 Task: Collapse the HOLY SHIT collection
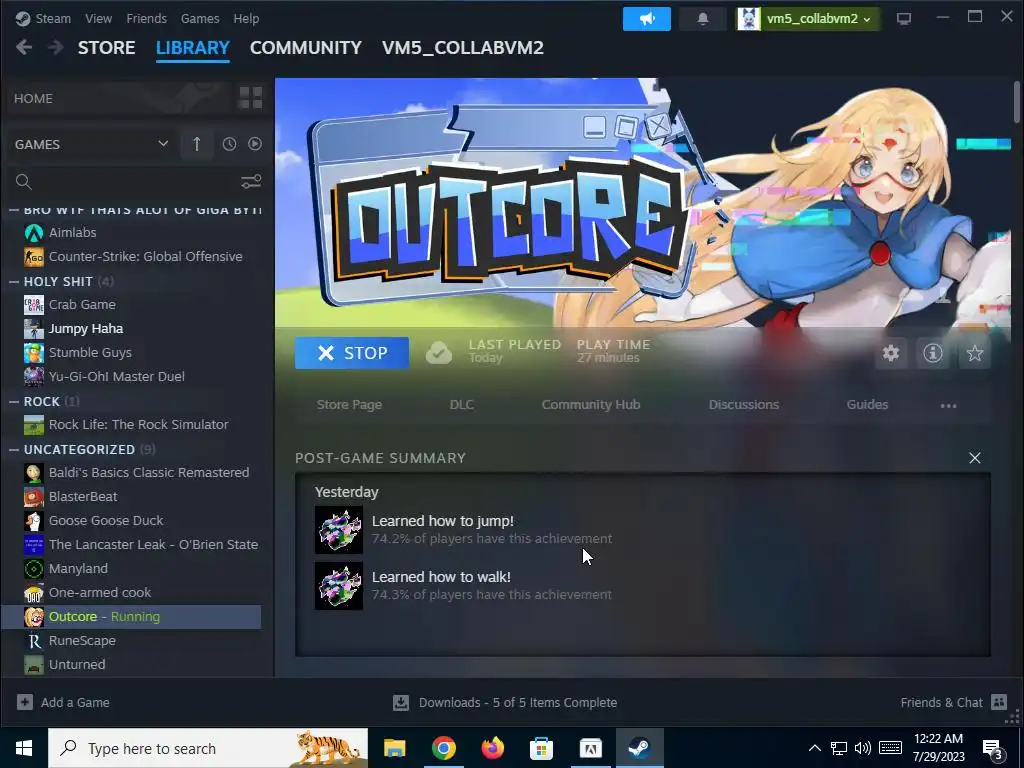(x=14, y=281)
